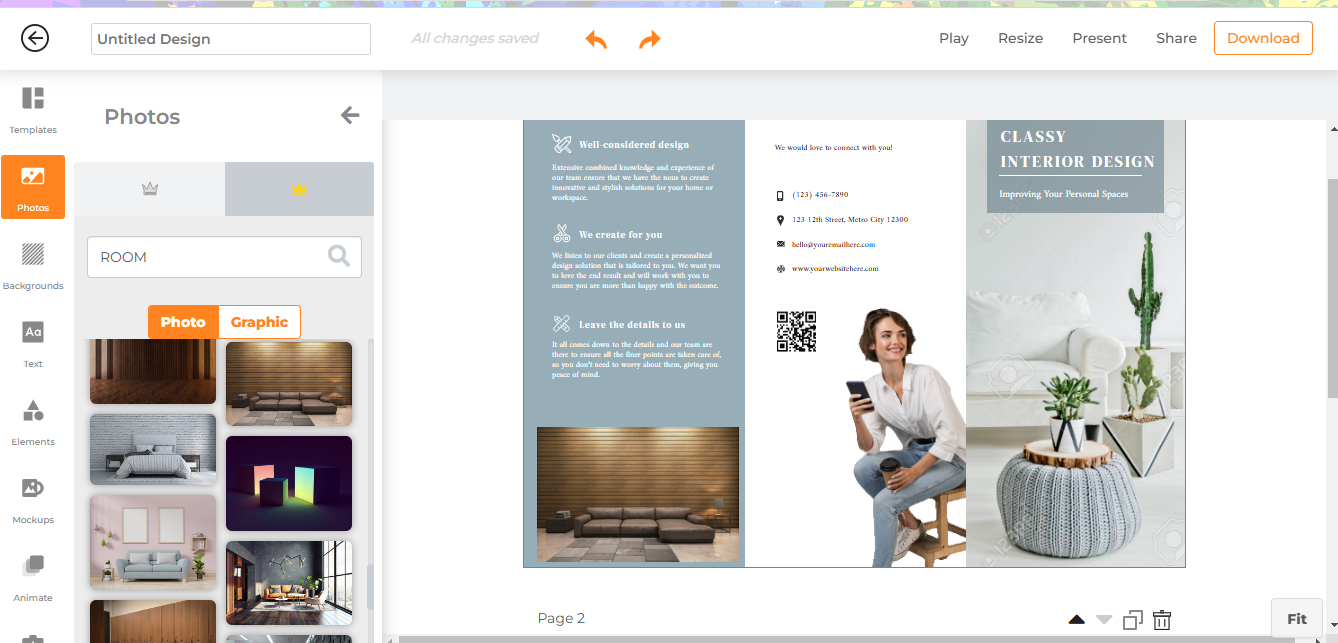Delete Page 2 with the trash icon
This screenshot has width=1338, height=643.
(x=1161, y=619)
